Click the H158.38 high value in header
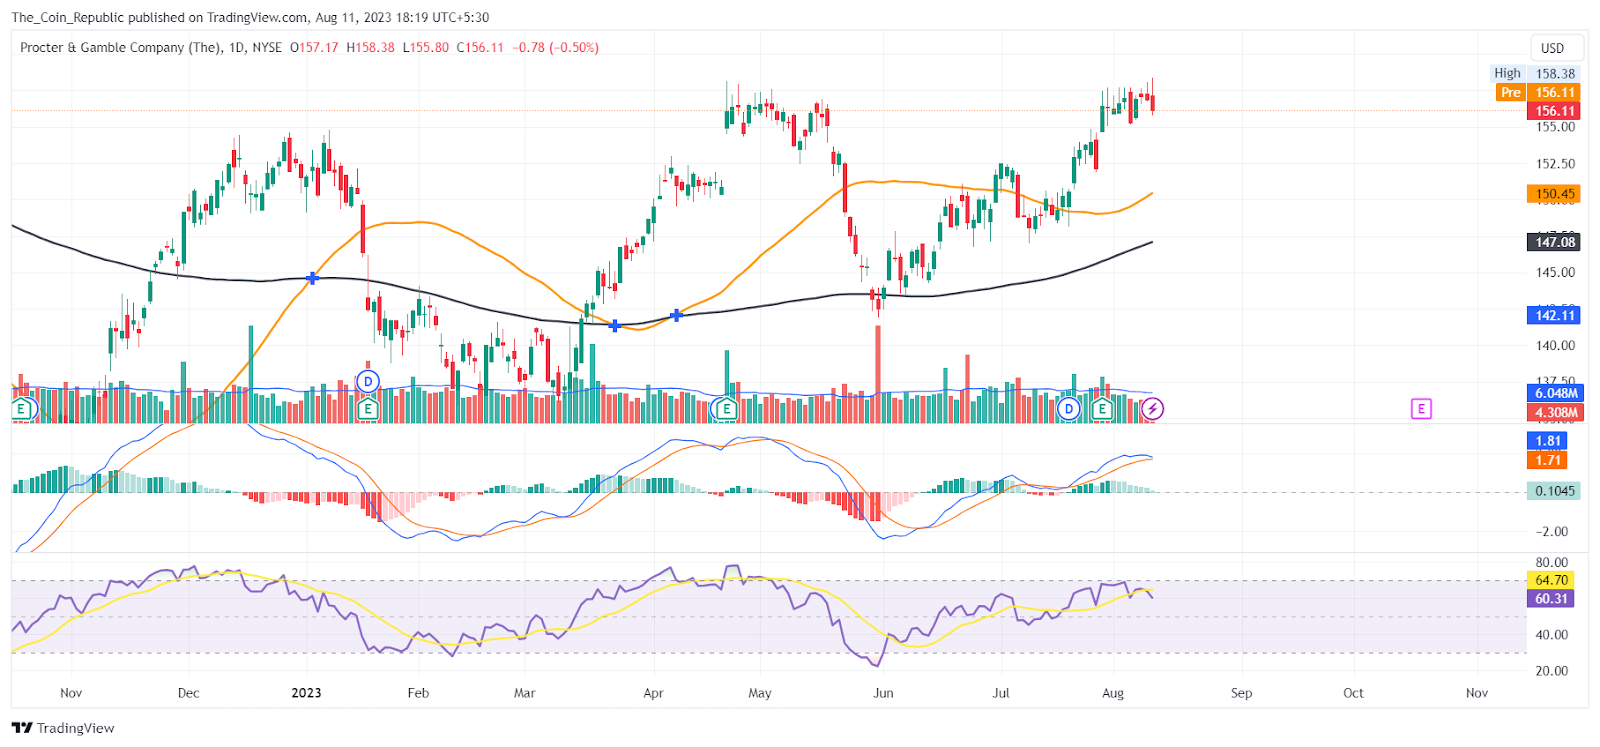This screenshot has width=1600, height=747. (x=370, y=47)
